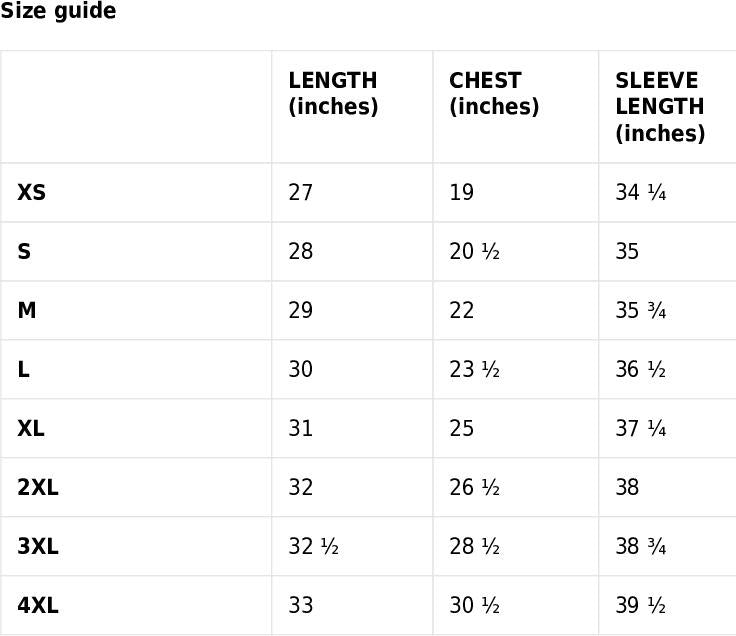Click the XS size row label

coord(31,192)
